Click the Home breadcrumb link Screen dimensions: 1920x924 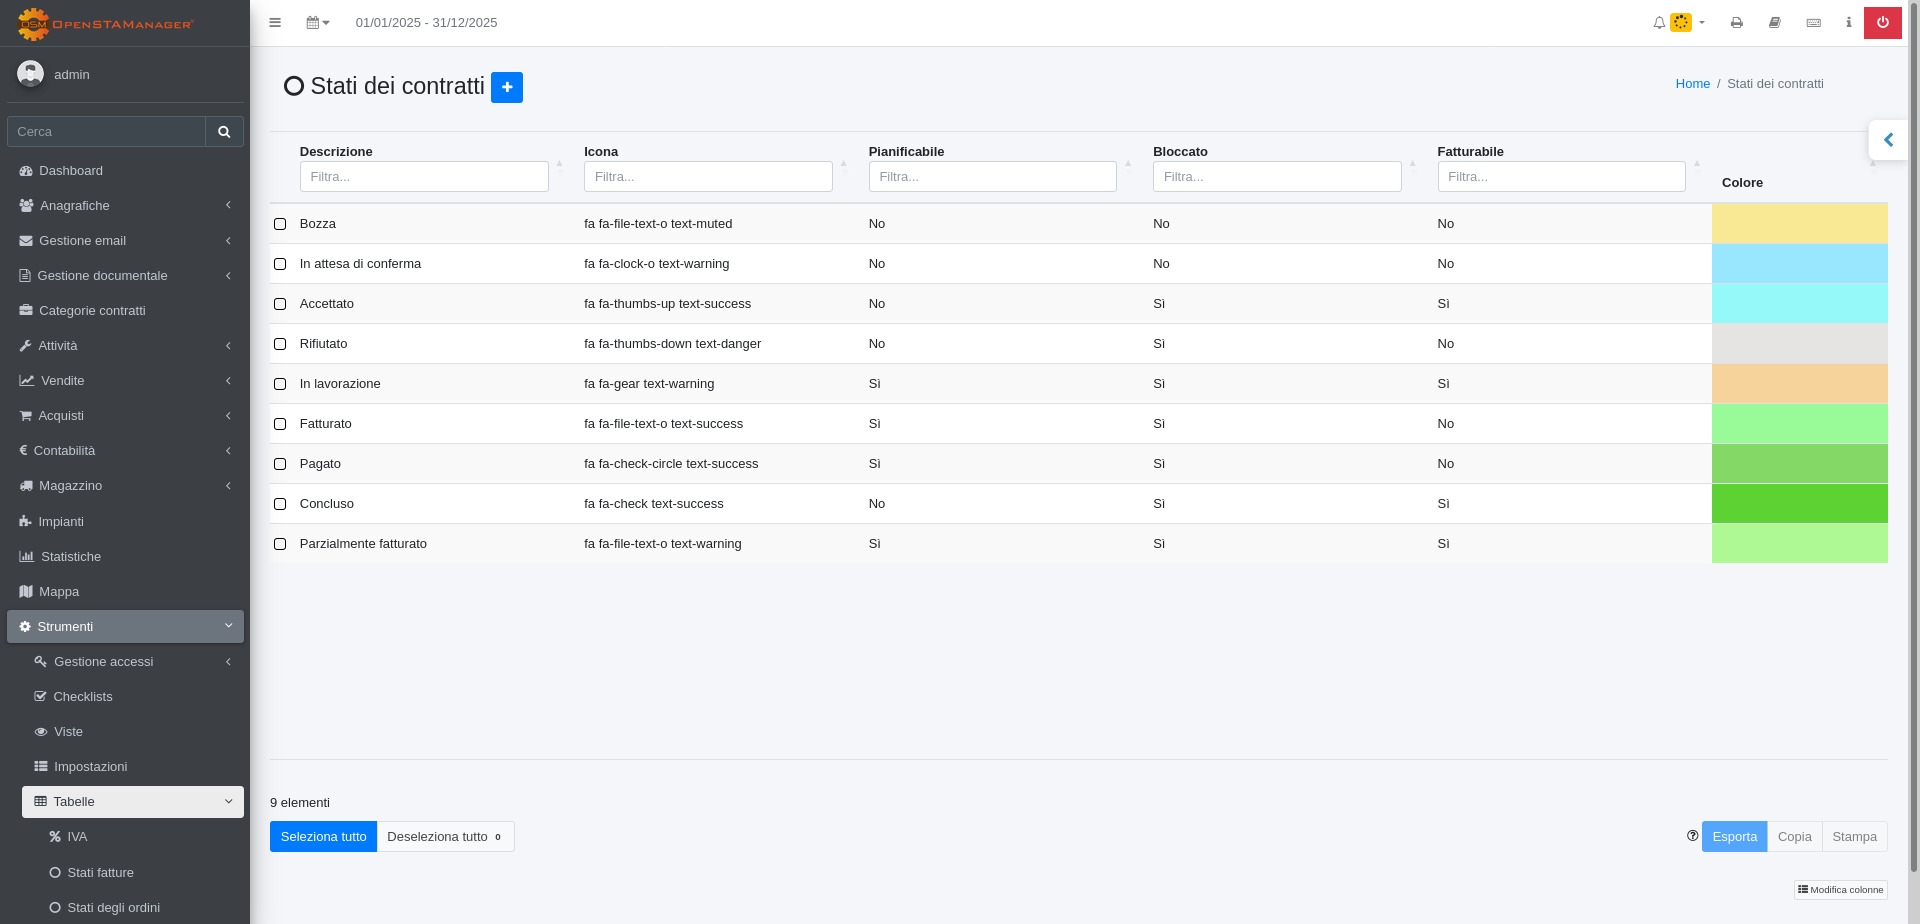pyautogui.click(x=1692, y=84)
